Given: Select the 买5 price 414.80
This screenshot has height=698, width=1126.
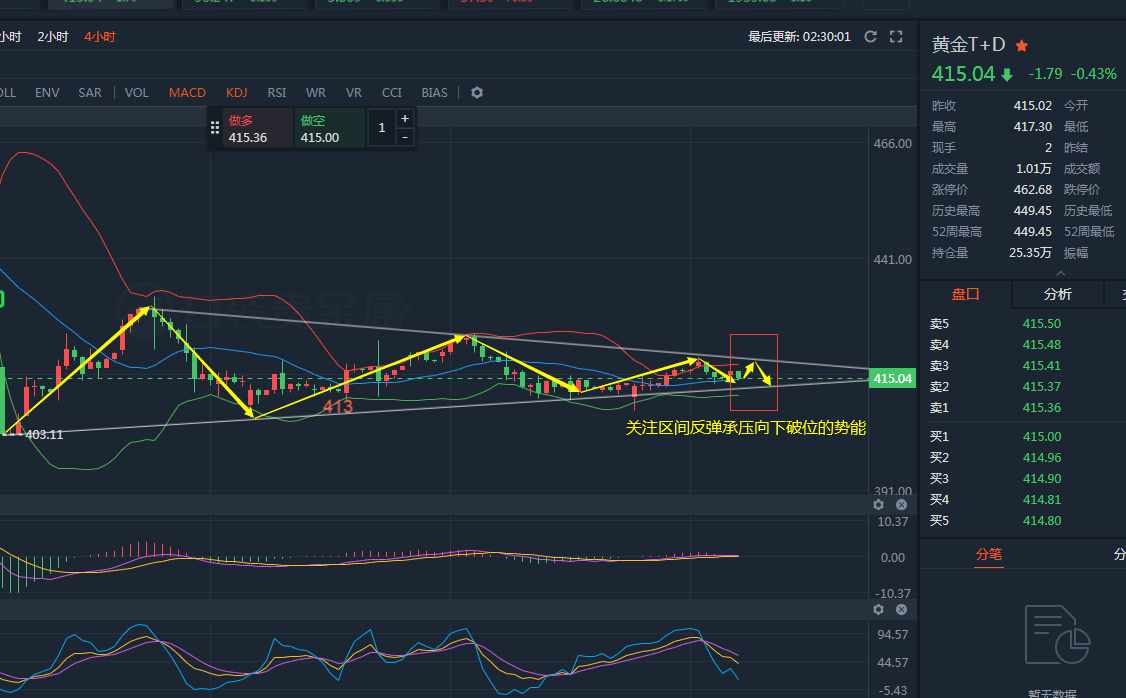Looking at the screenshot, I should 1041,521.
